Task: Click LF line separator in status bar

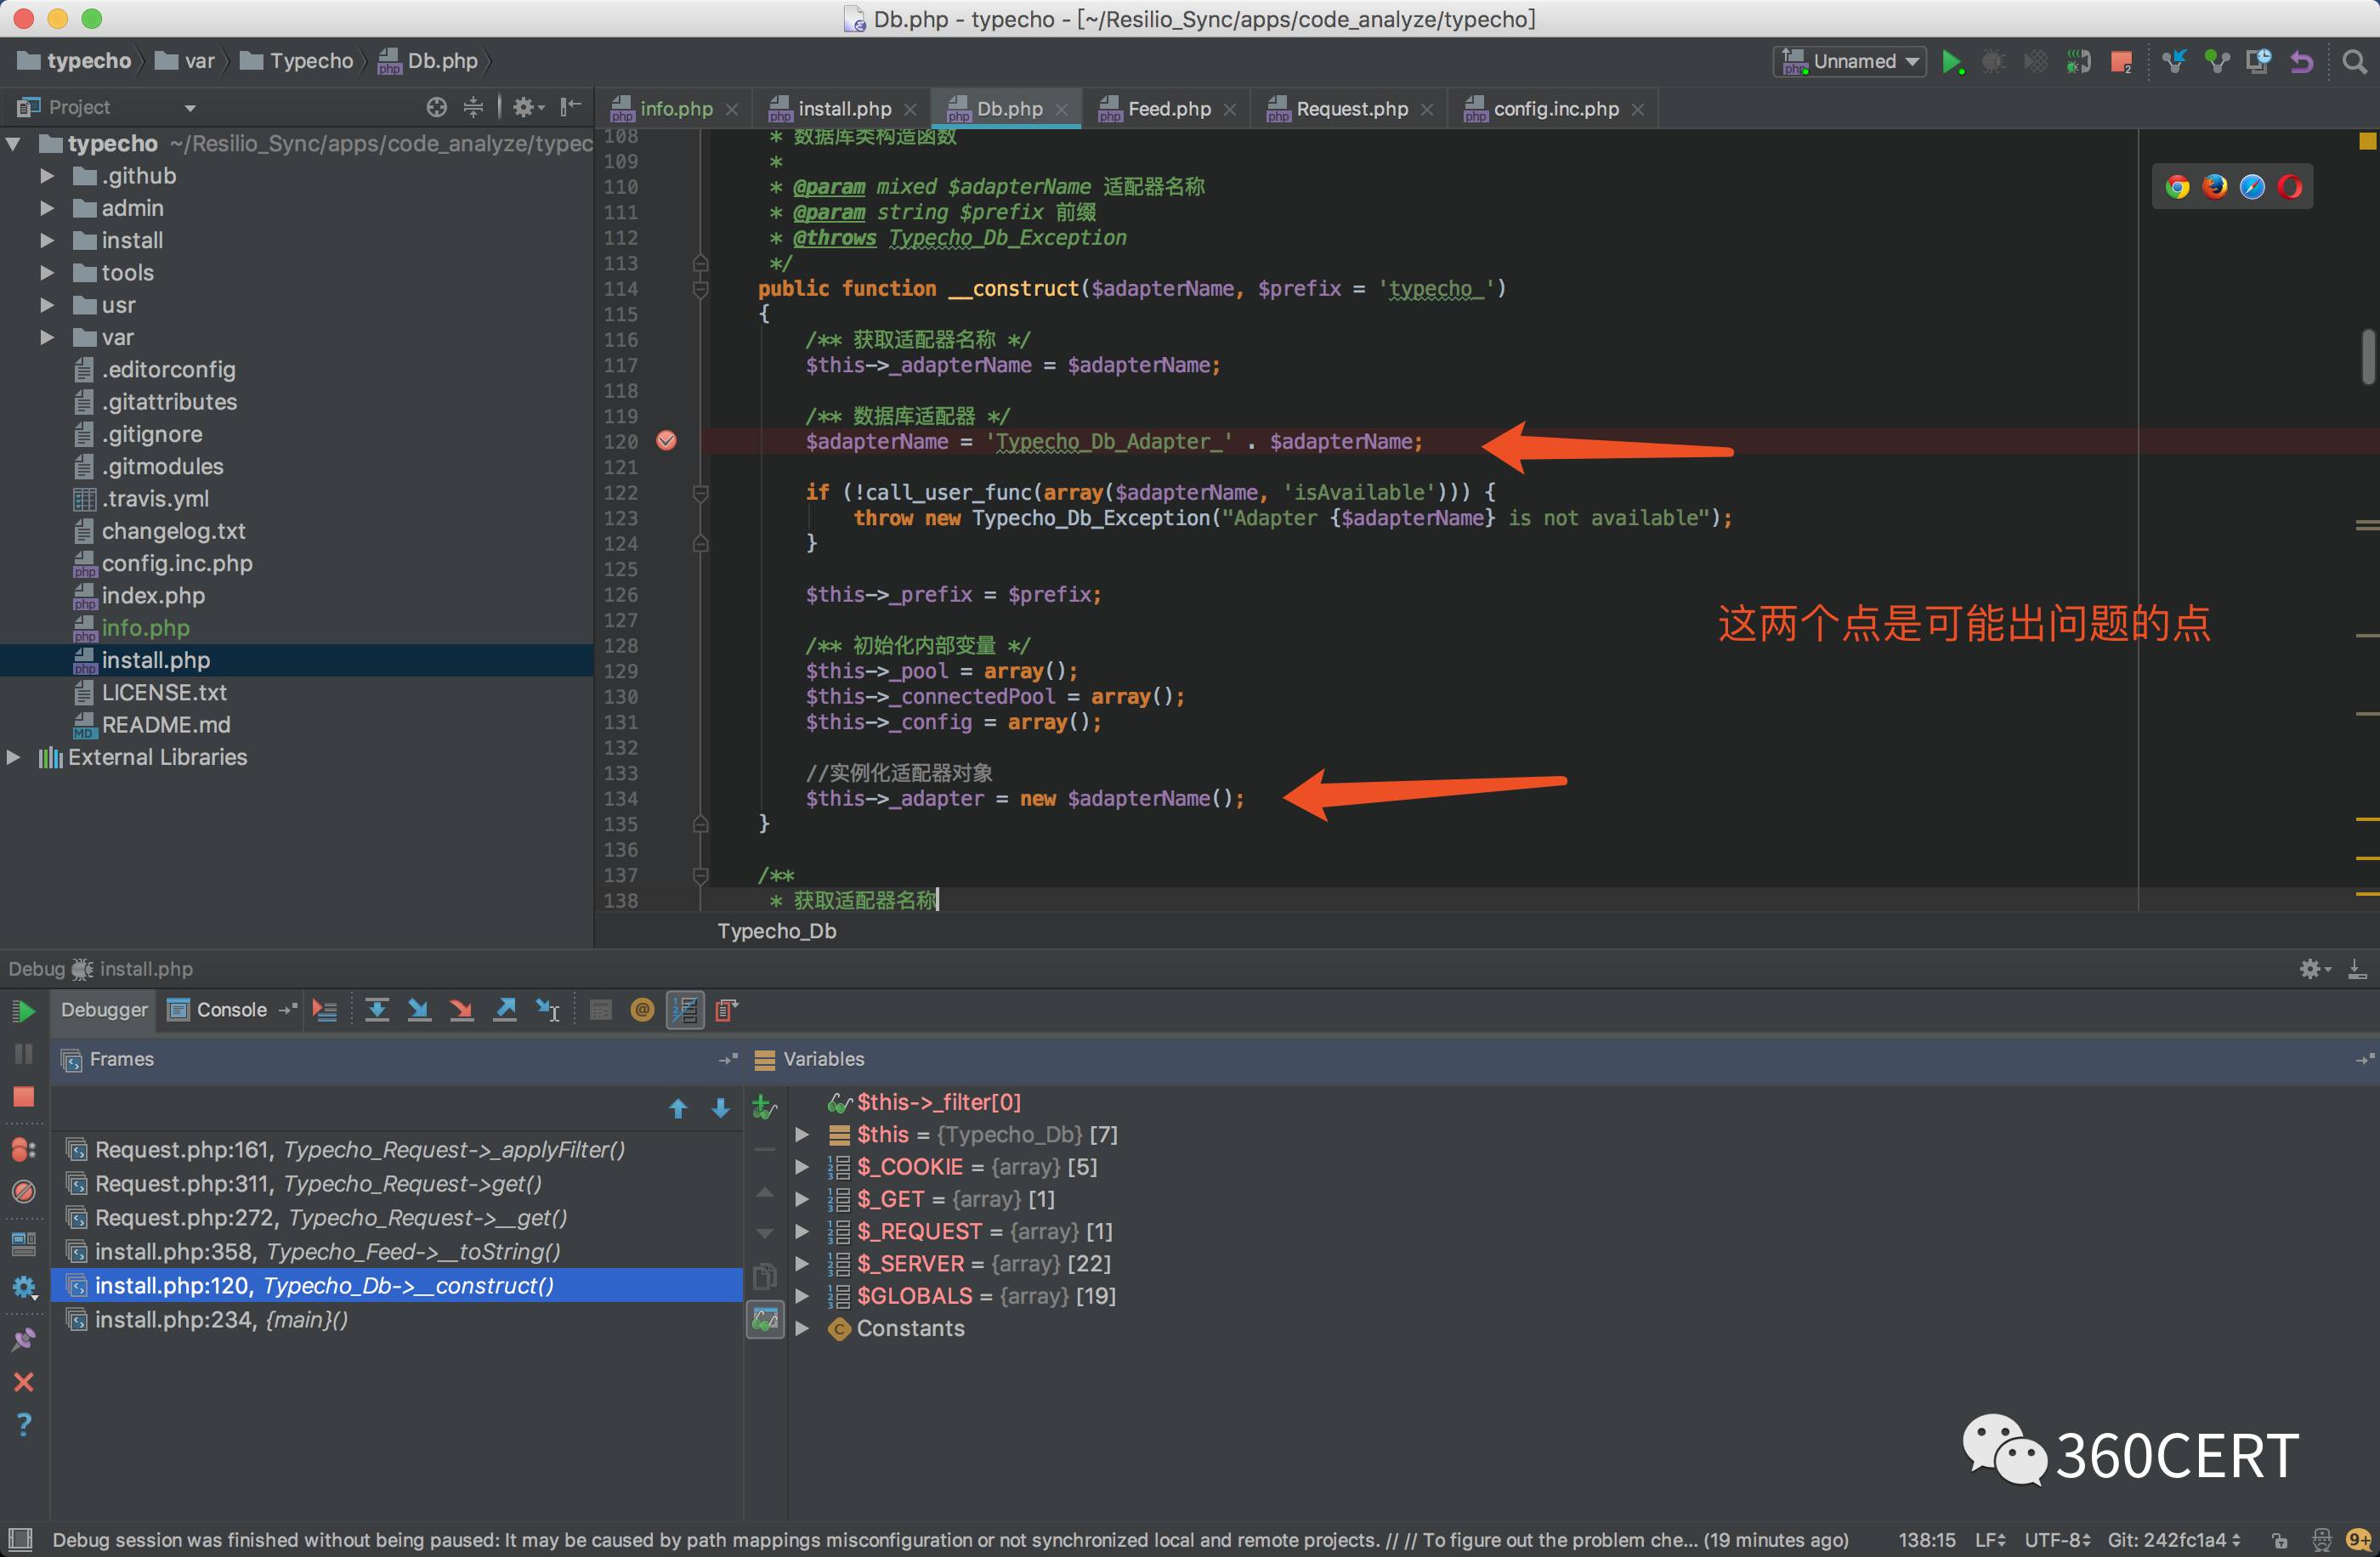Action: 1989,1540
